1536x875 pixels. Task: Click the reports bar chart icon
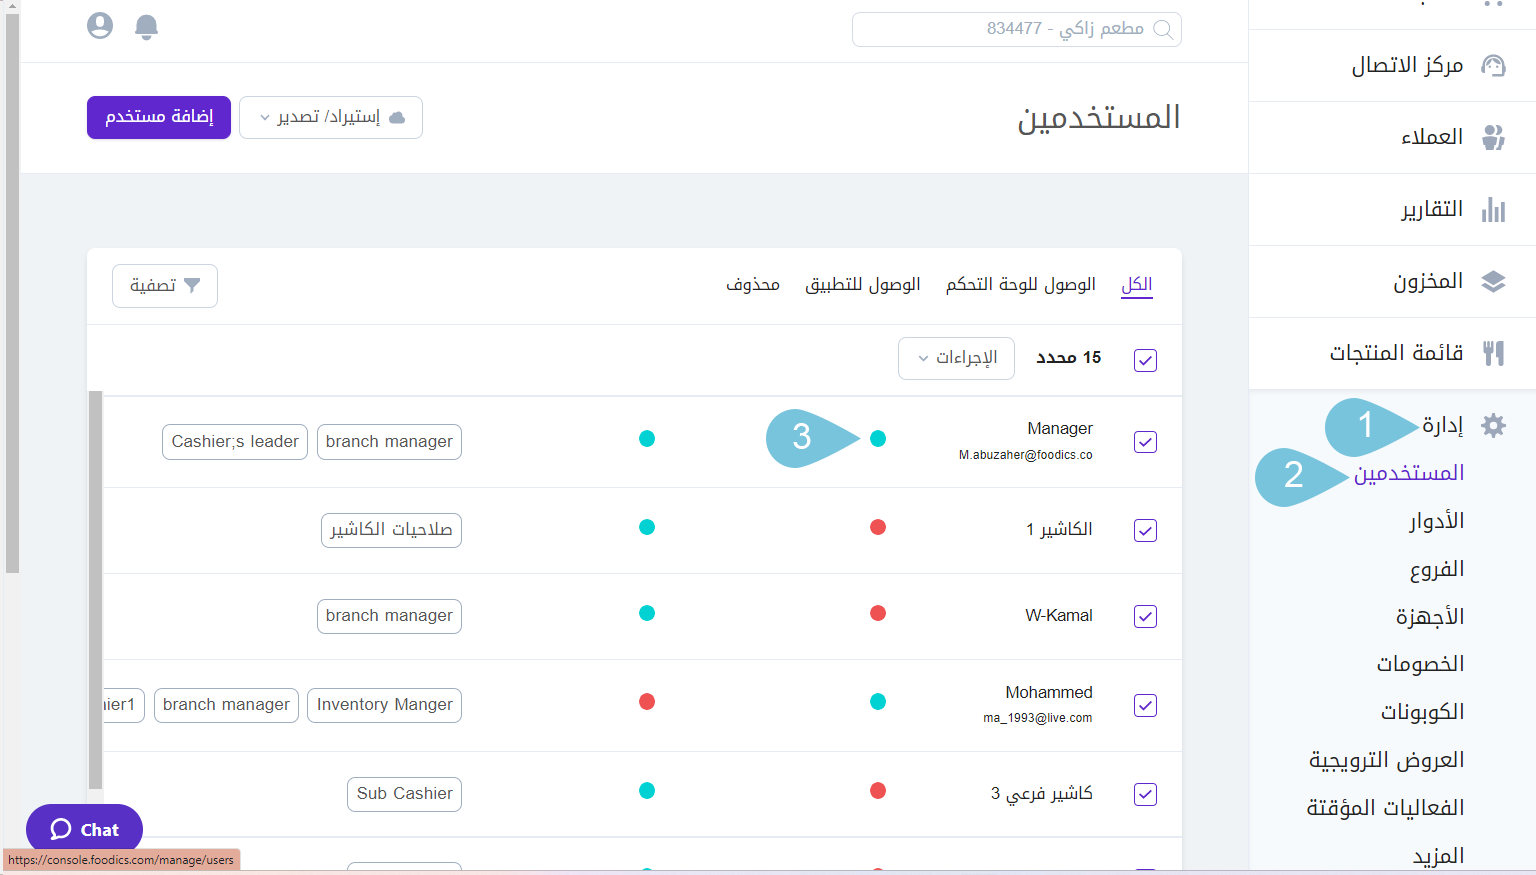tap(1493, 210)
